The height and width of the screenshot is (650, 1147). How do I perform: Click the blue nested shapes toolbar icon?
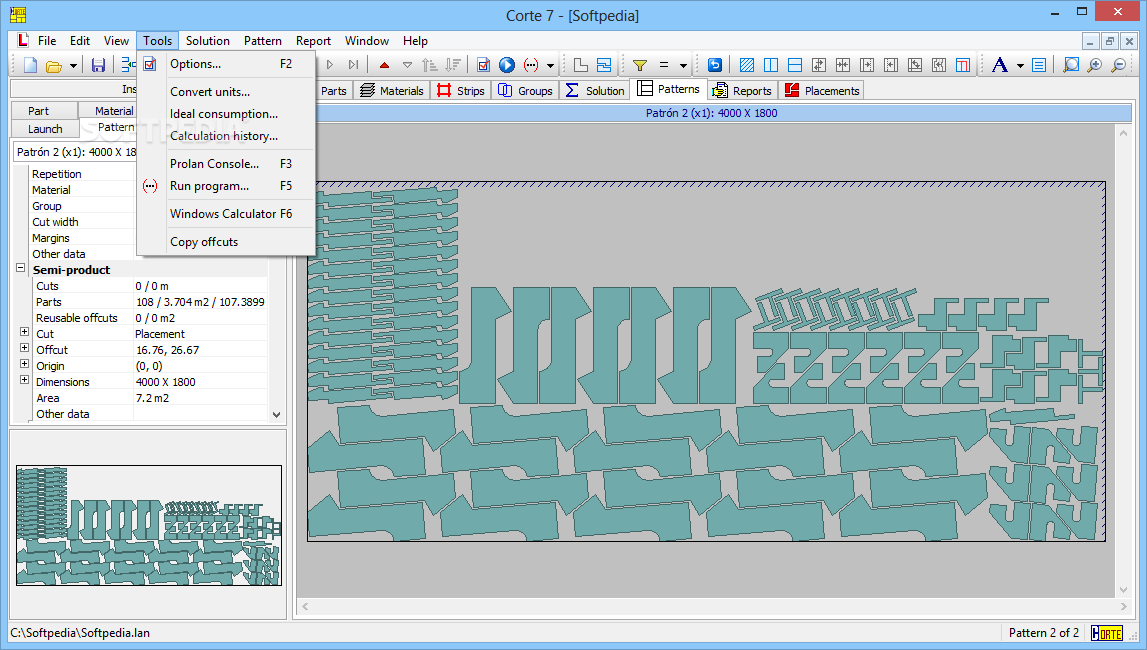pyautogui.click(x=604, y=65)
